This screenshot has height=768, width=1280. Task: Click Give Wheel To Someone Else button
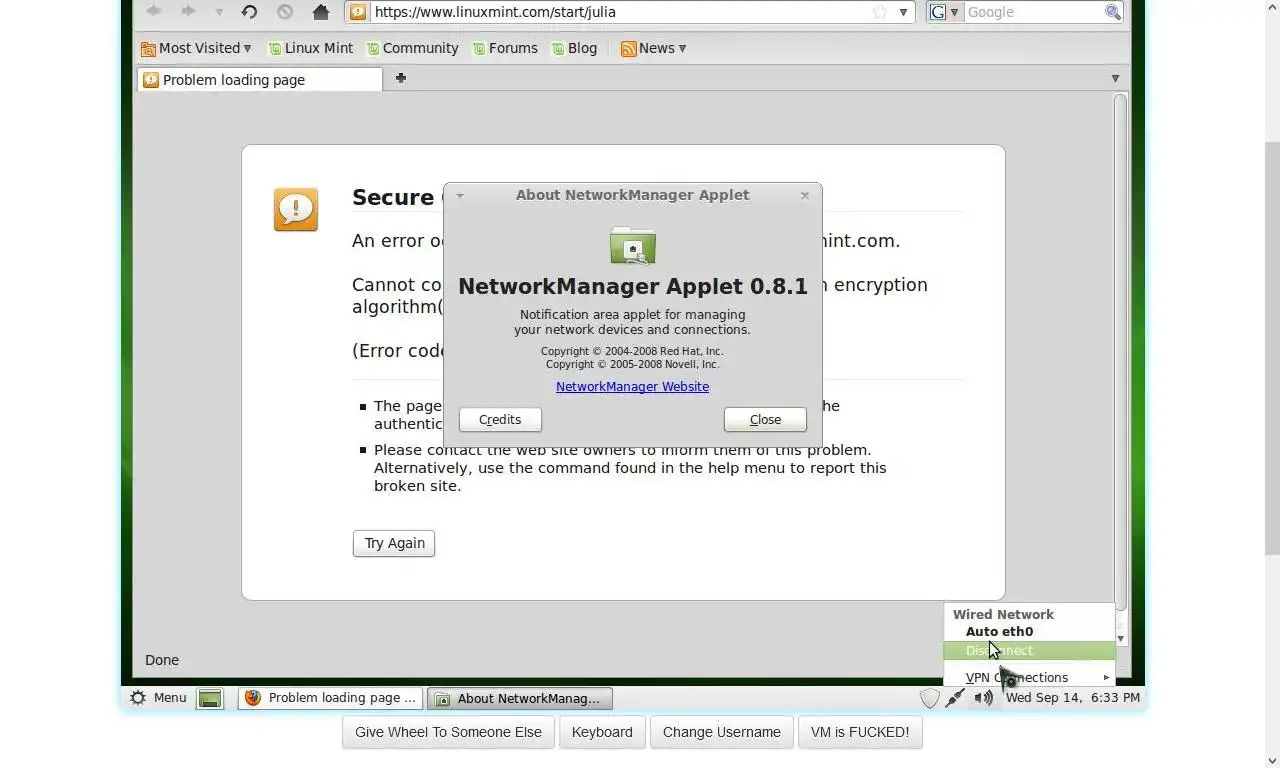click(448, 732)
